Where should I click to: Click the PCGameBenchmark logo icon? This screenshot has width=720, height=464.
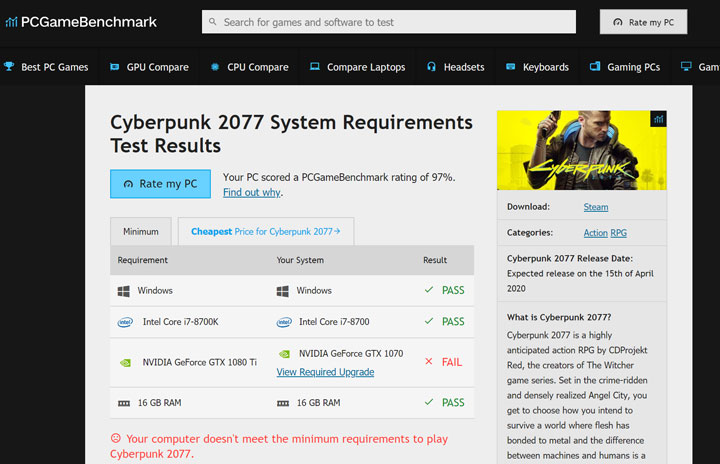pos(11,22)
